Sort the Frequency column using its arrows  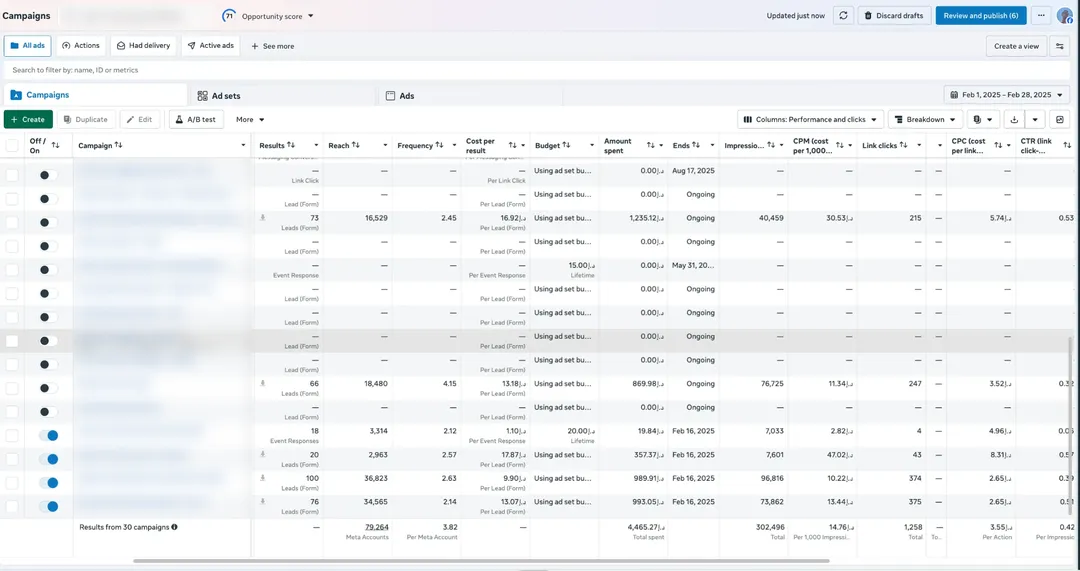tap(439, 145)
